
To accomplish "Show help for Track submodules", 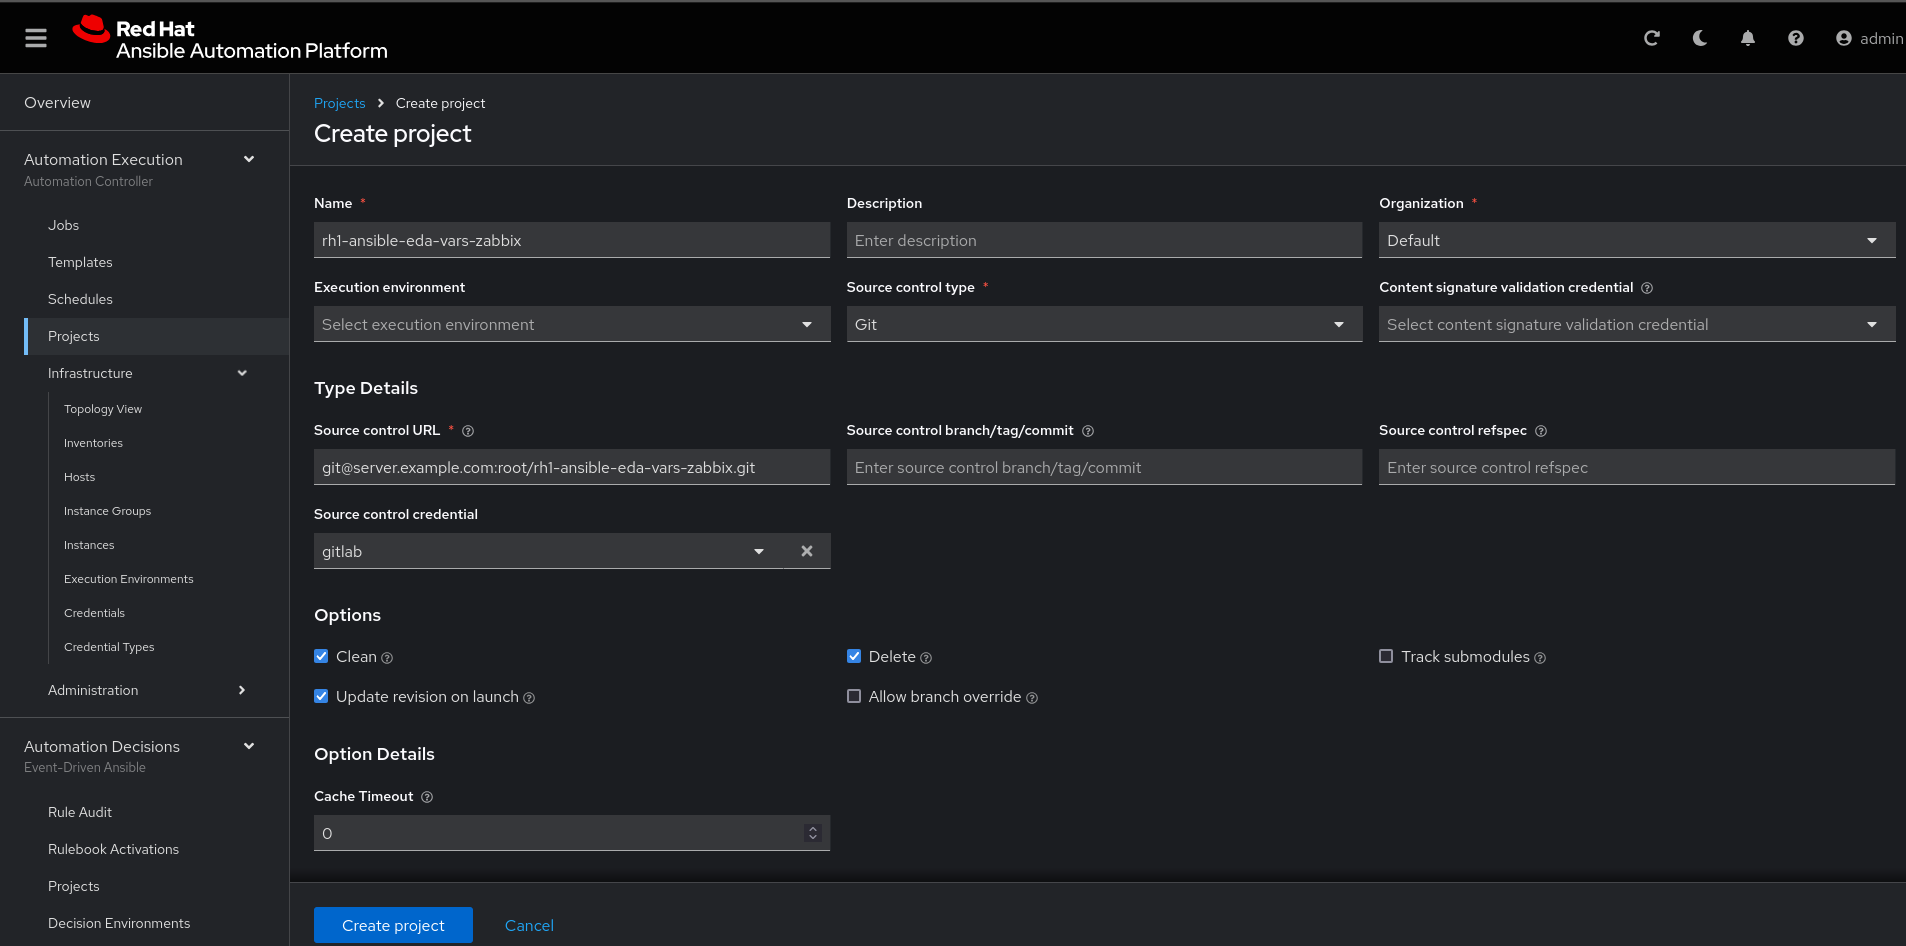I will pos(1540,658).
